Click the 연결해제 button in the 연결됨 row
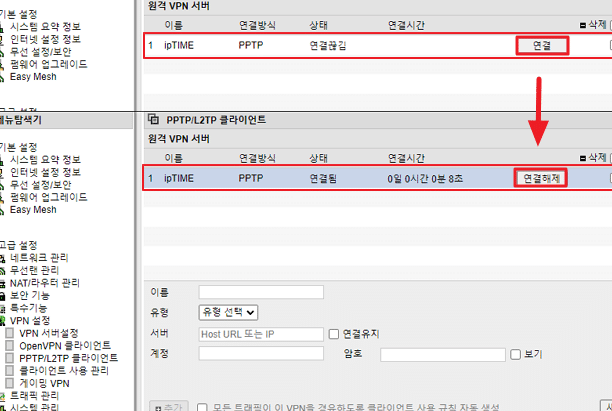This screenshot has width=612, height=411. 541,178
